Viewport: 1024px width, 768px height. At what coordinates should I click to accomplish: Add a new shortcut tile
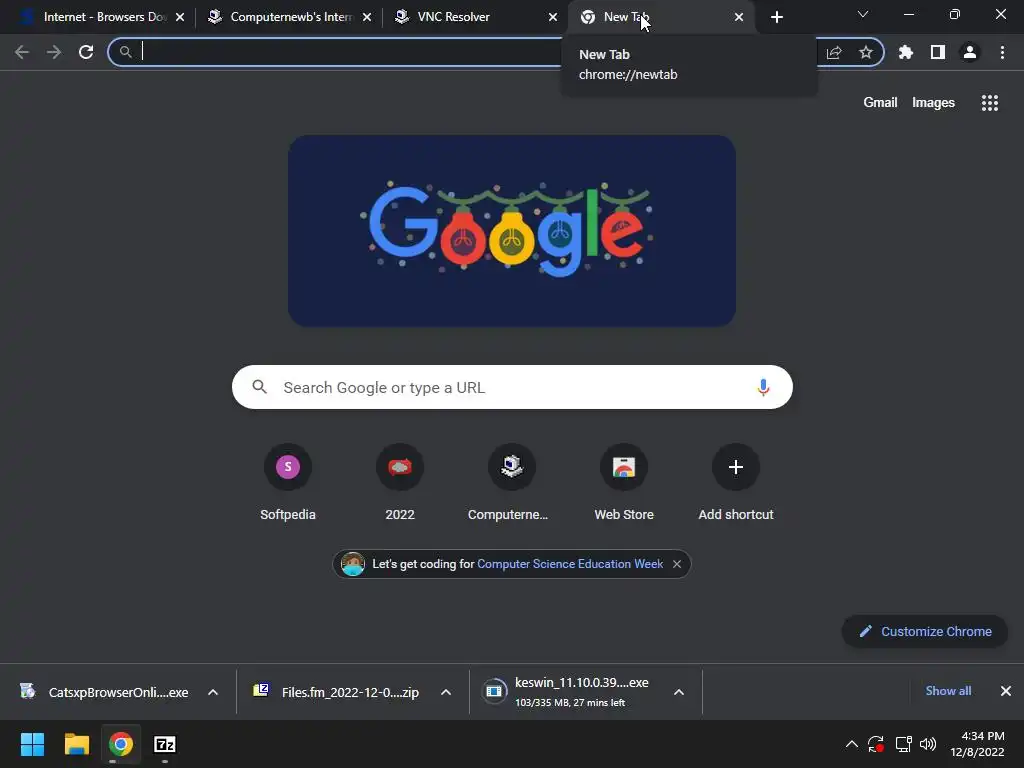(736, 482)
